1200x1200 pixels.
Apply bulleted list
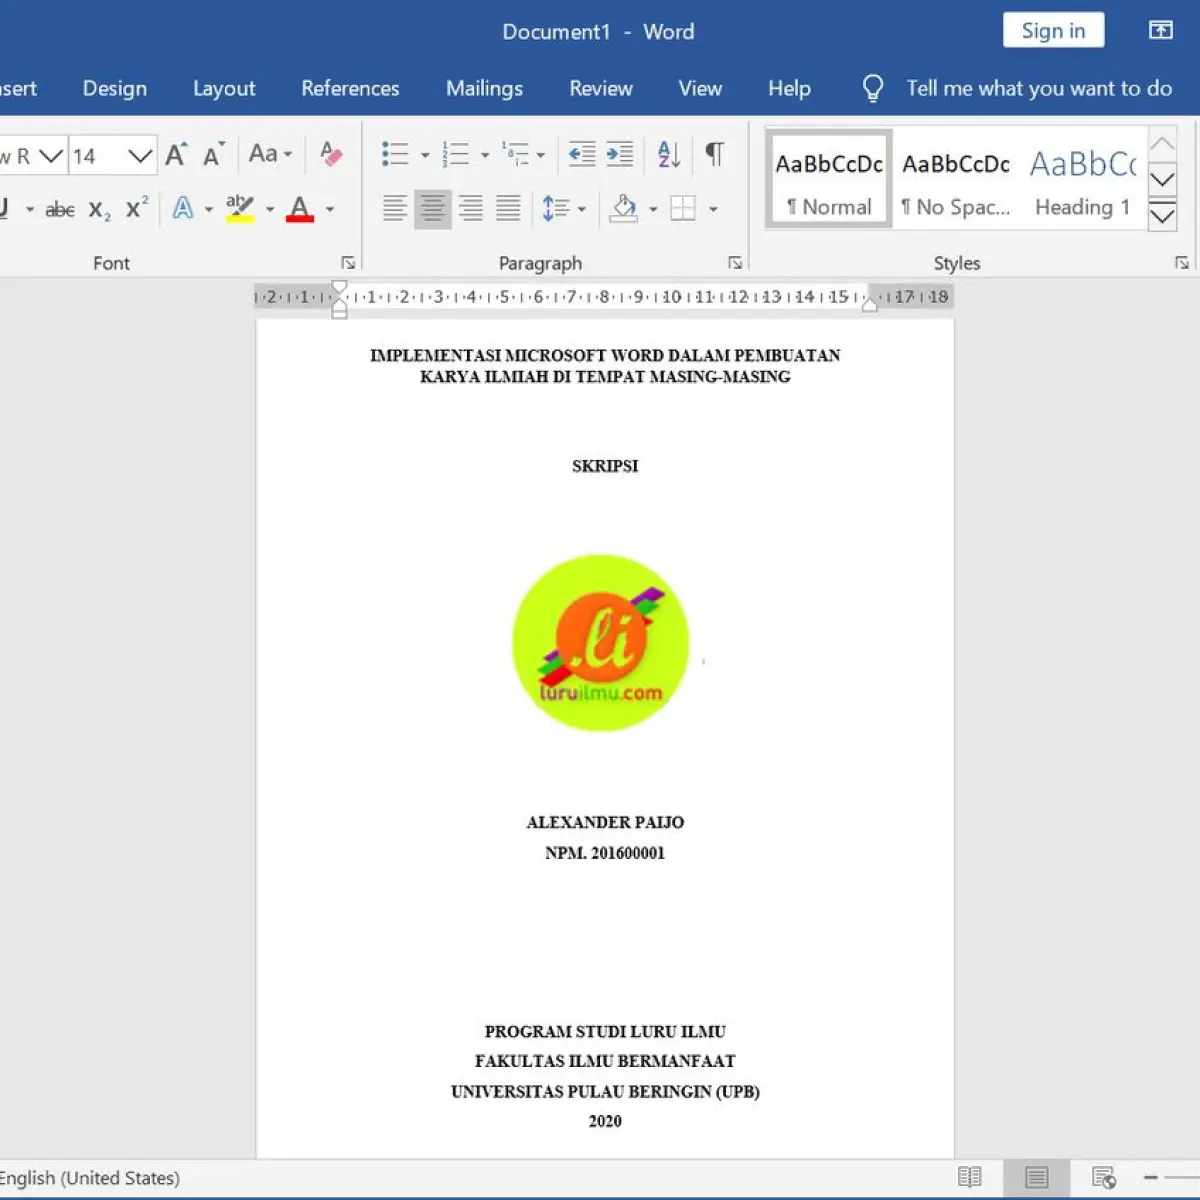point(395,154)
